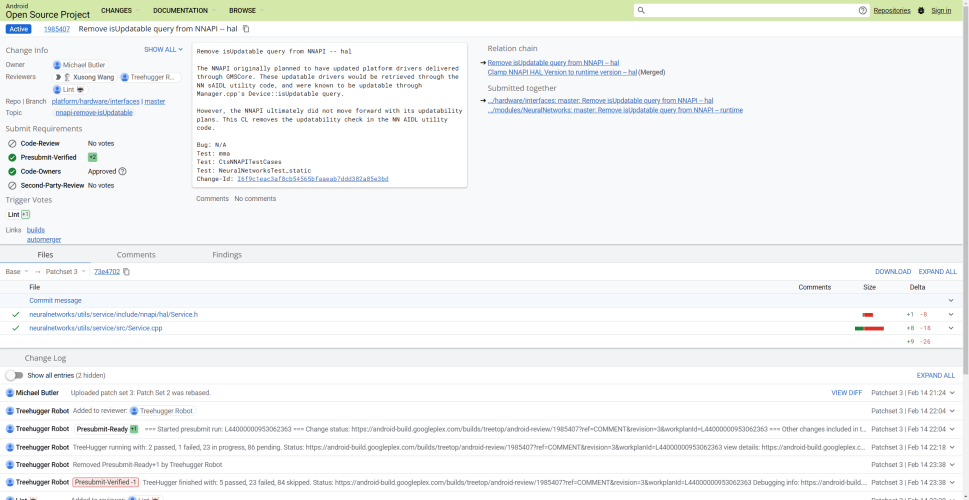Open change number 1985407 link
The height and width of the screenshot is (500, 969).
tap(56, 29)
